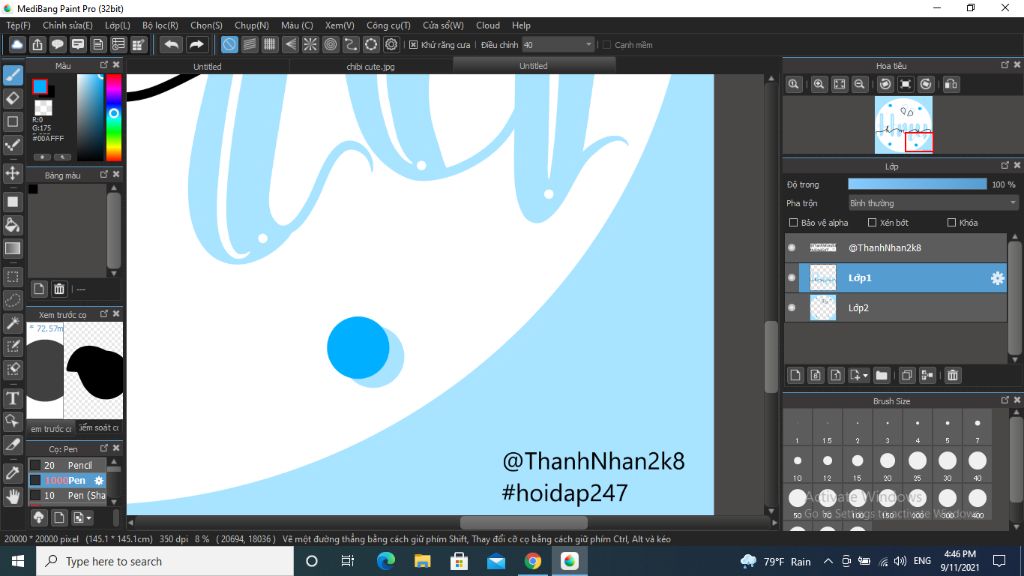Choose brush size 5 preset

tap(948, 428)
